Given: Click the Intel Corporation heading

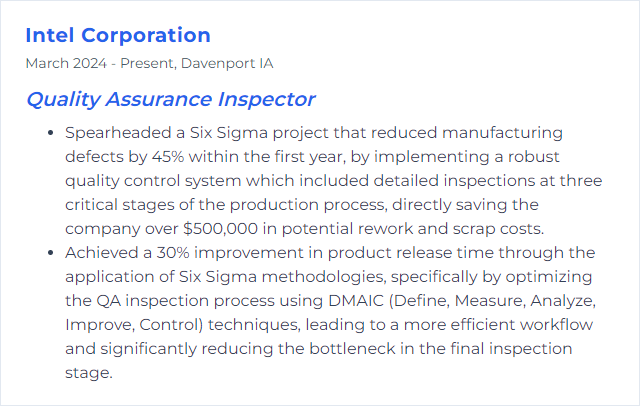Looking at the screenshot, I should (x=118, y=35).
